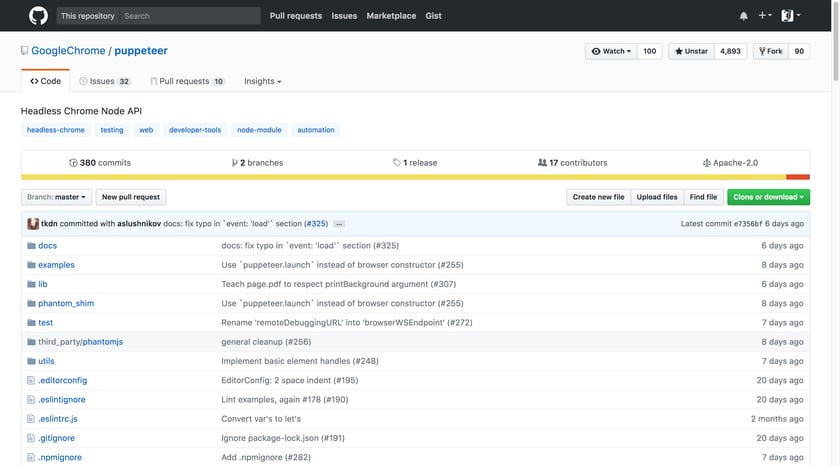Click the phantom_shim folder icon
Screen dimensions: 840x466
(x=31, y=304)
